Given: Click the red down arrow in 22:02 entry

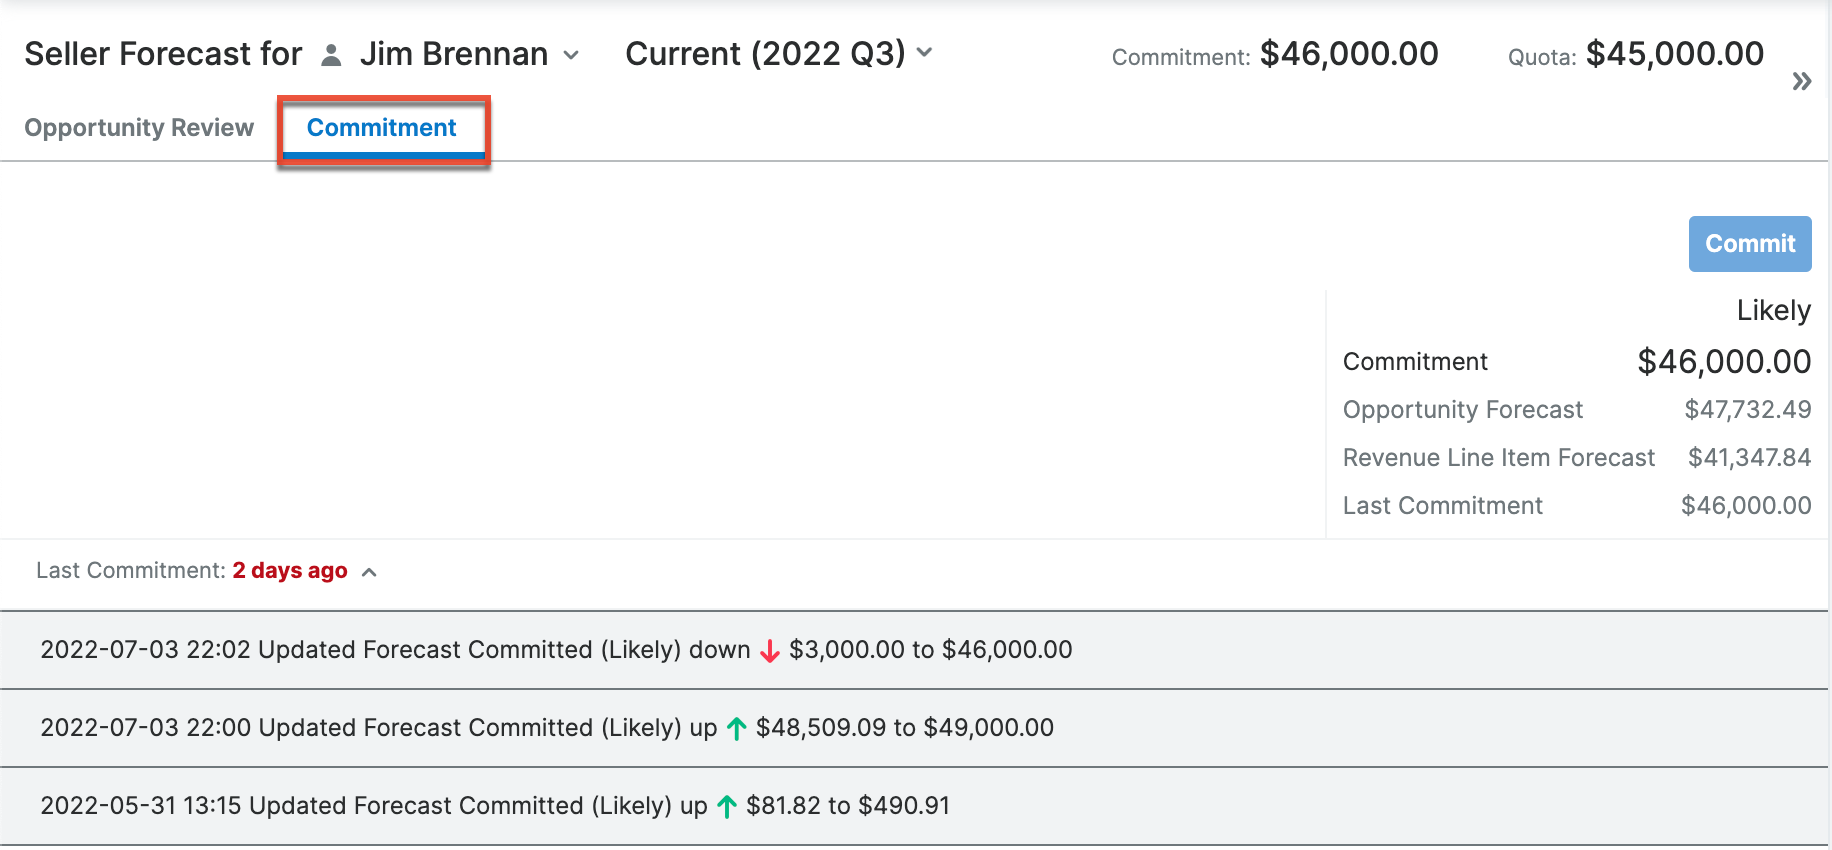Looking at the screenshot, I should [x=768, y=650].
